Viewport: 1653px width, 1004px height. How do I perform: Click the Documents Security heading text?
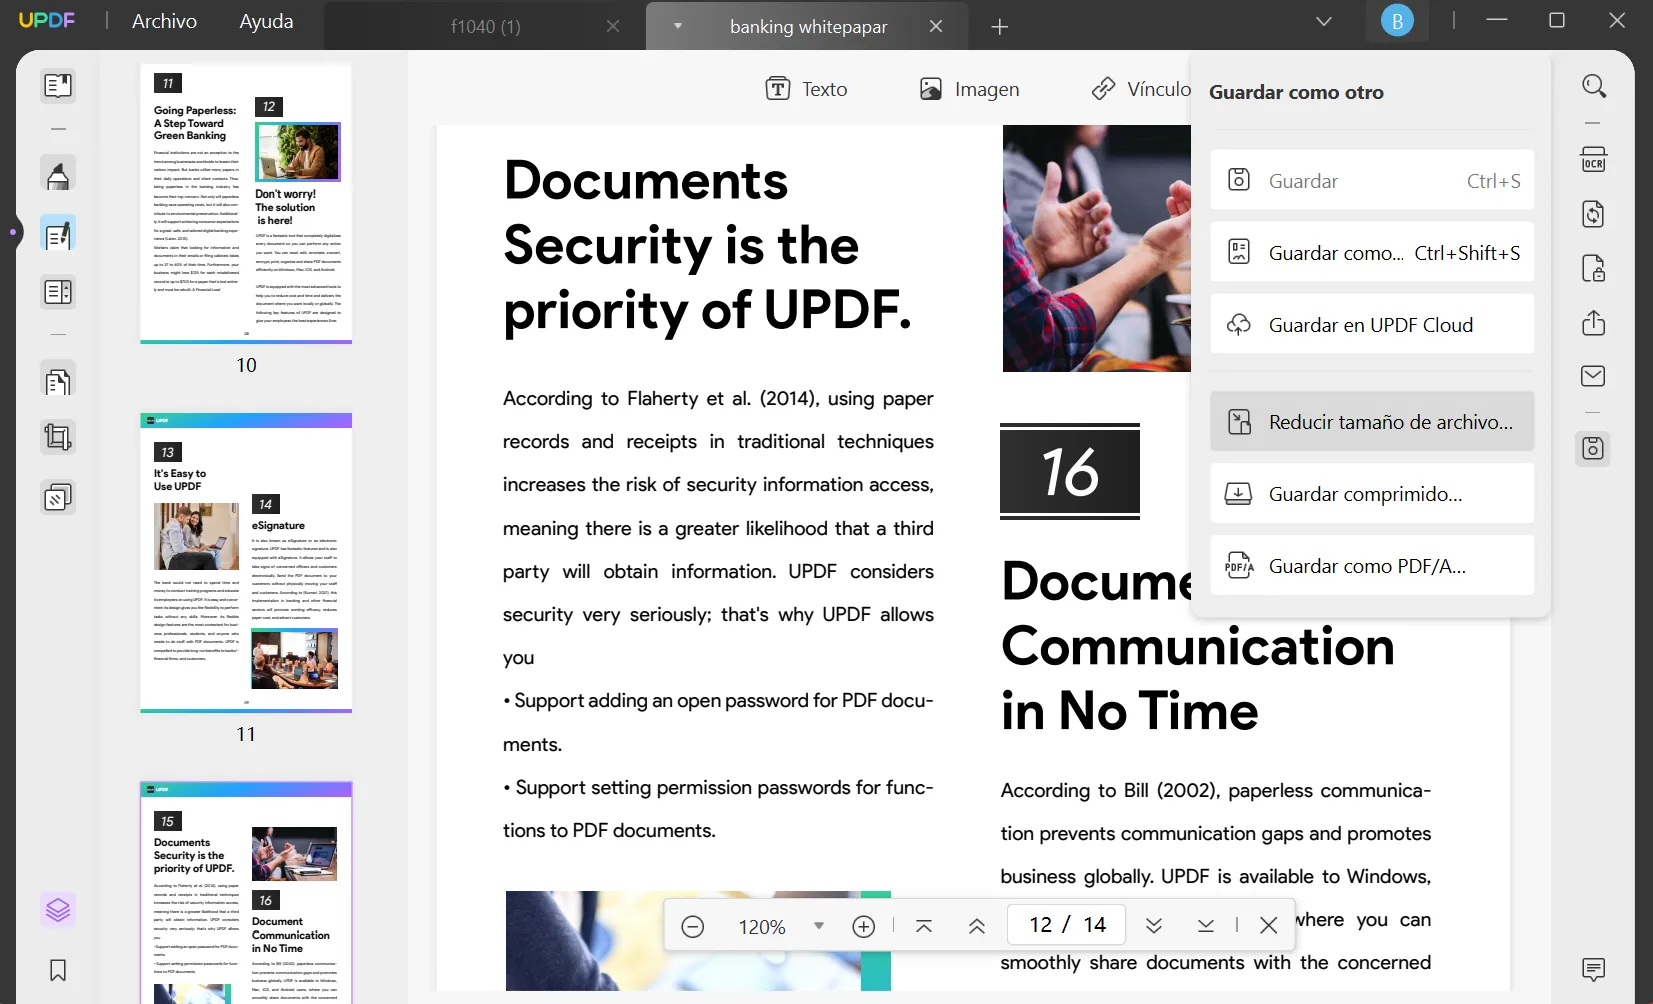707,246
